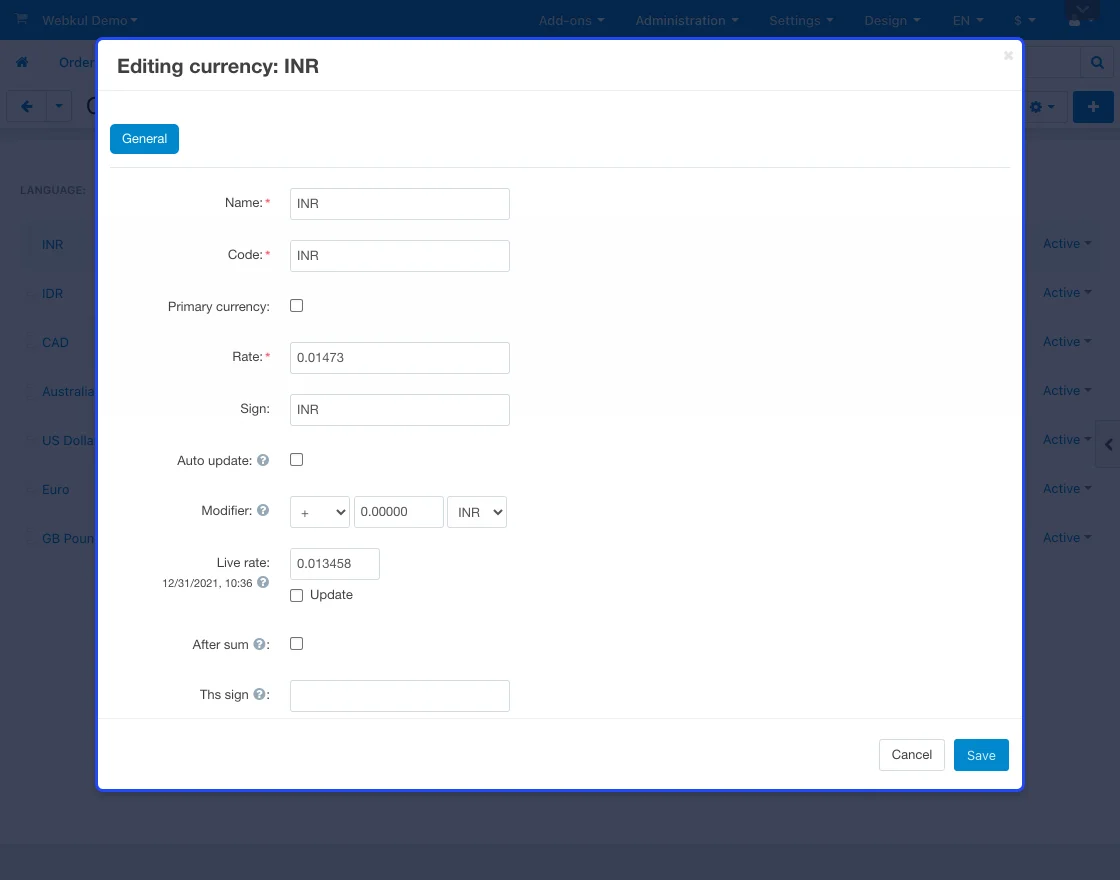Open the Modifier INR unit dropdown
Viewport: 1120px width, 880px height.
tap(477, 512)
